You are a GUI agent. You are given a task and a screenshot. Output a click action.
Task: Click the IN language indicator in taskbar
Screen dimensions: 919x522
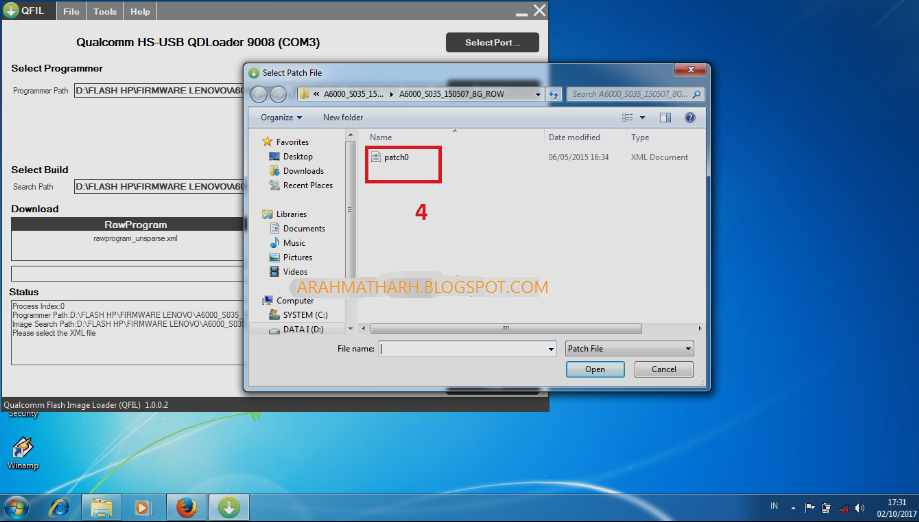point(774,506)
